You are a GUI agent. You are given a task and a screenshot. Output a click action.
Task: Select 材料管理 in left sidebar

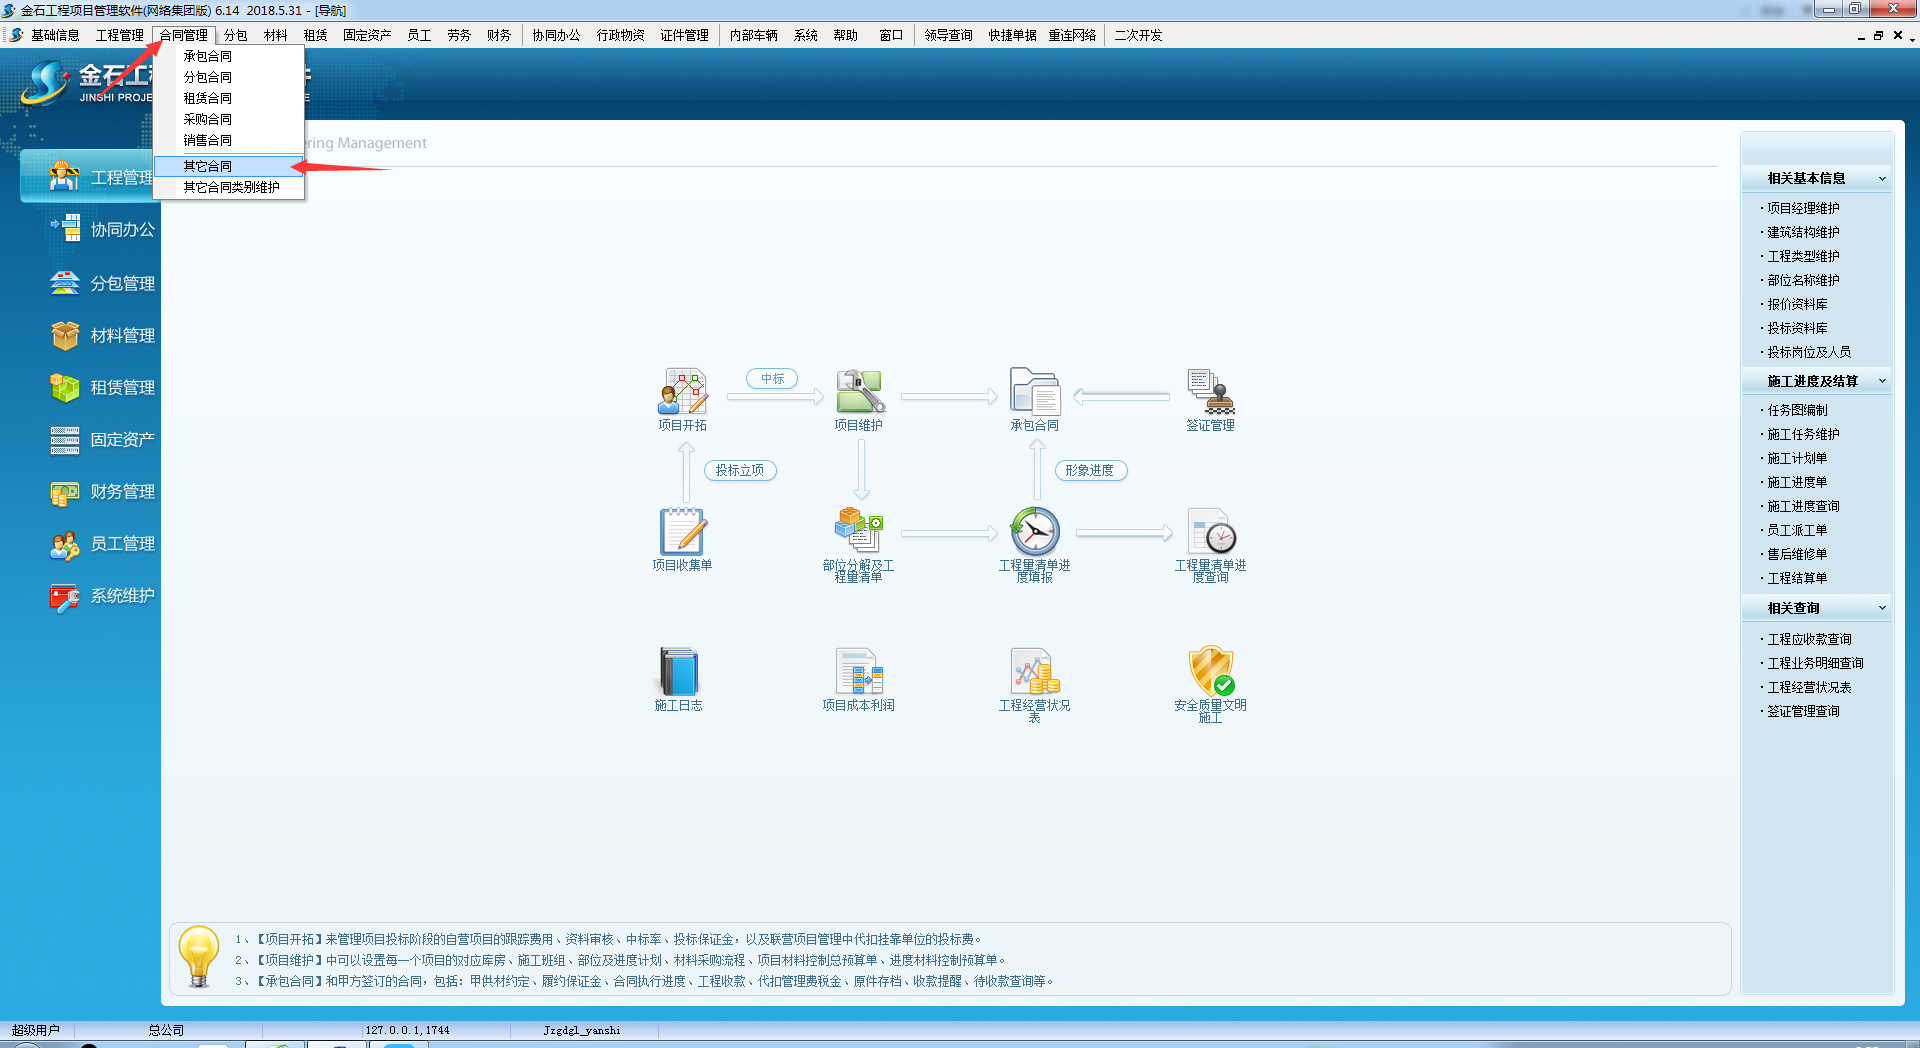pyautogui.click(x=104, y=335)
